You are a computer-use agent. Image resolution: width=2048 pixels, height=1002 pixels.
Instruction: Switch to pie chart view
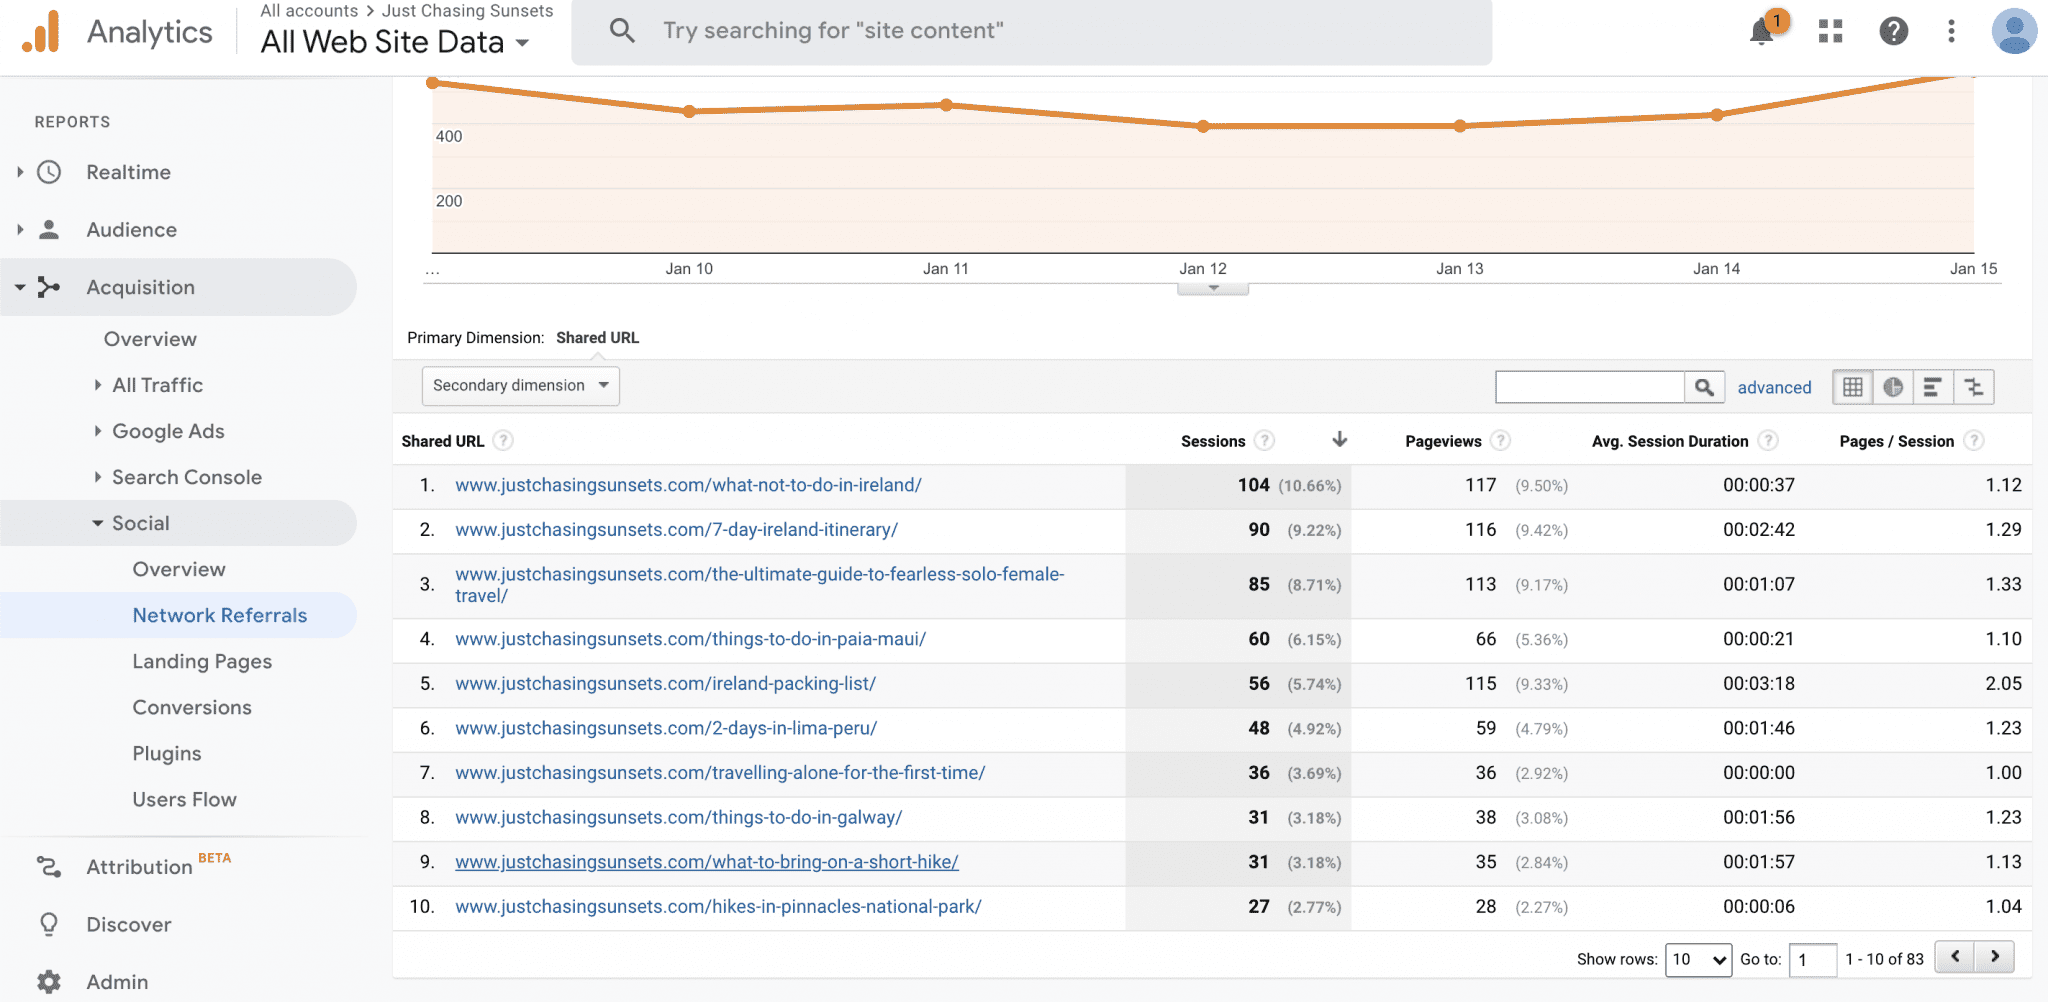1893,386
